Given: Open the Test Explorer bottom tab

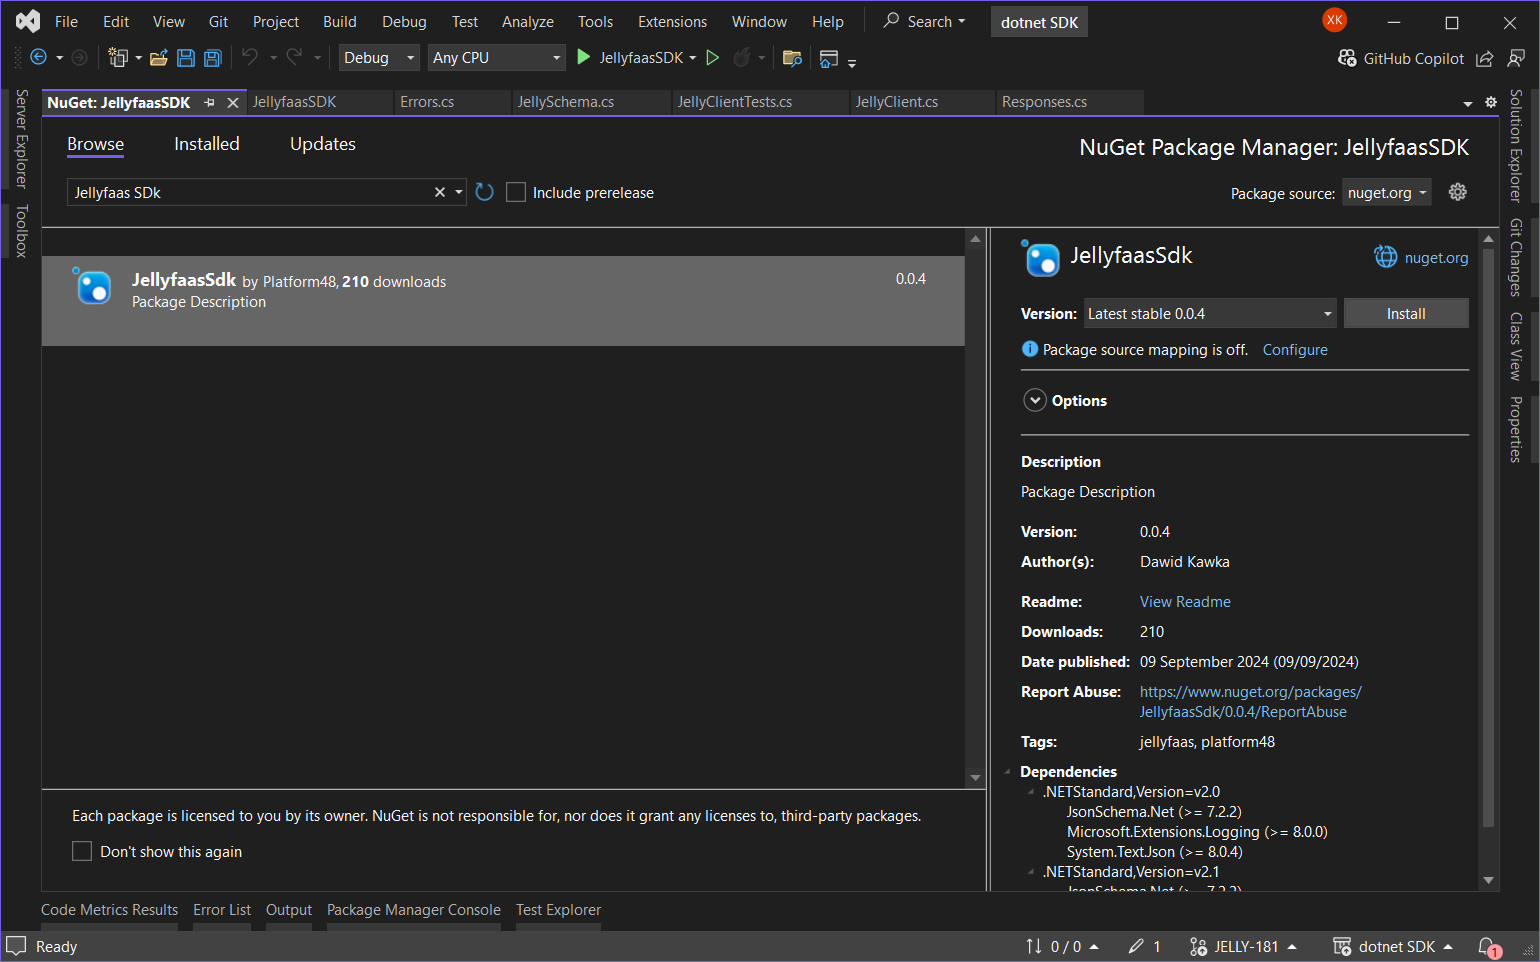Looking at the screenshot, I should [558, 910].
